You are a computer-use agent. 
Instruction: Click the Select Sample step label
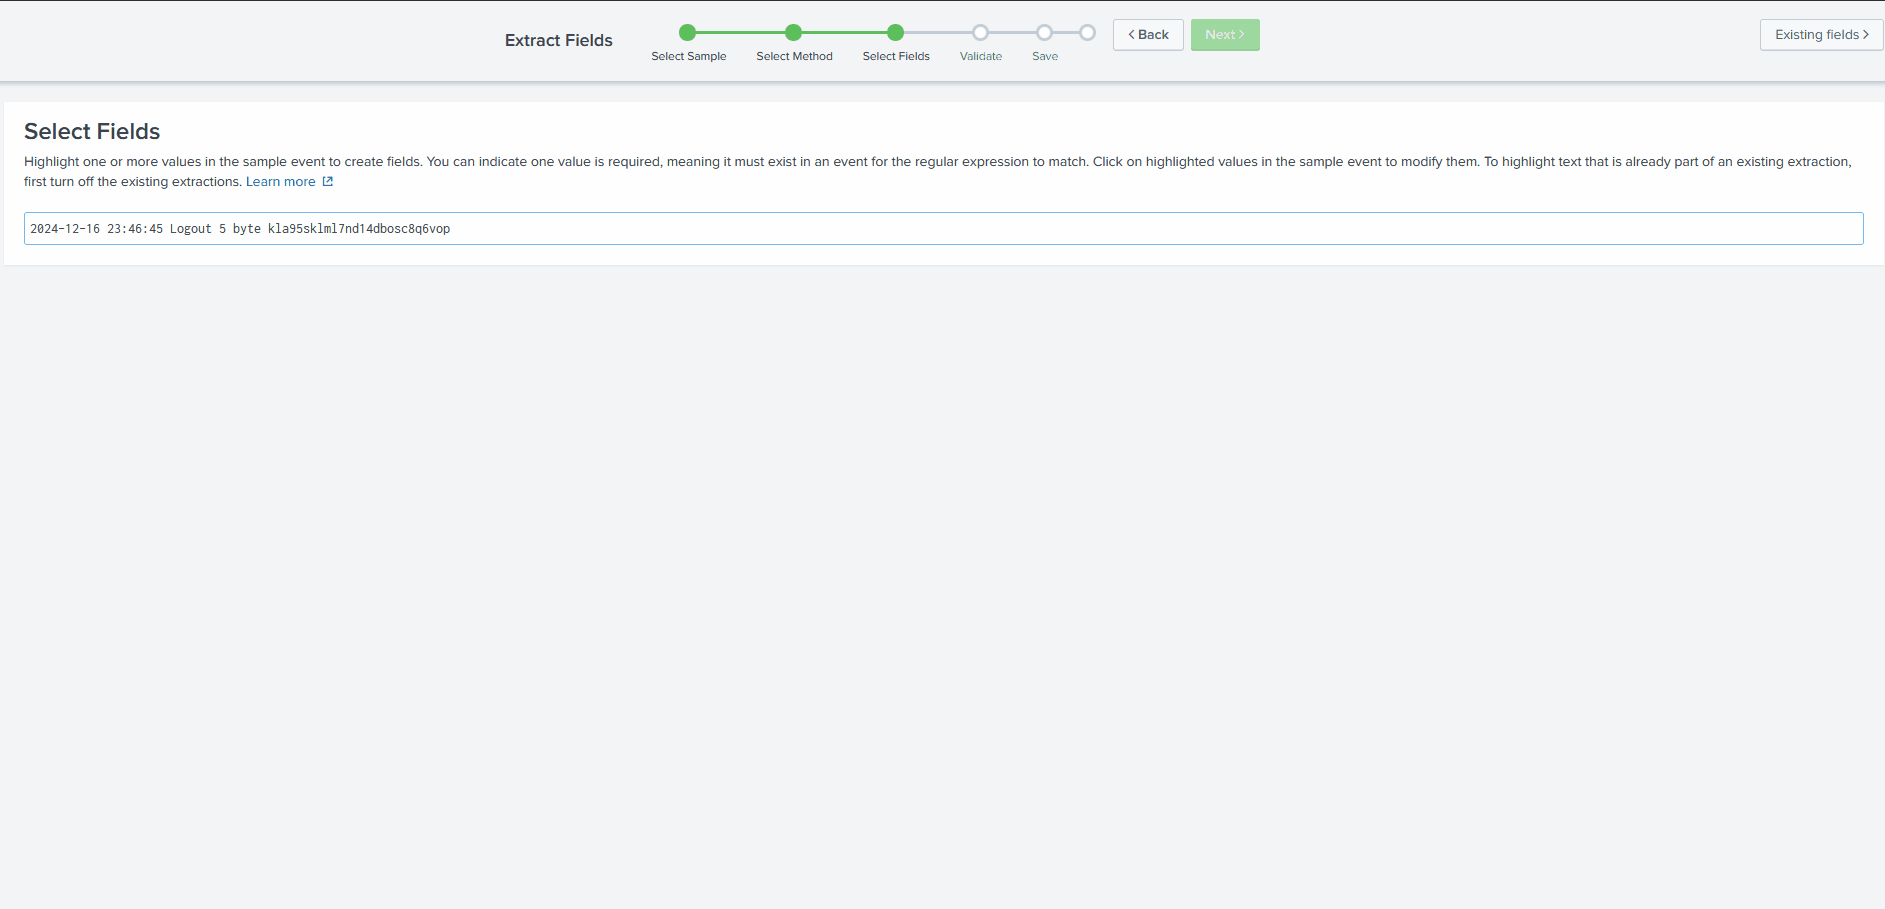pos(689,56)
